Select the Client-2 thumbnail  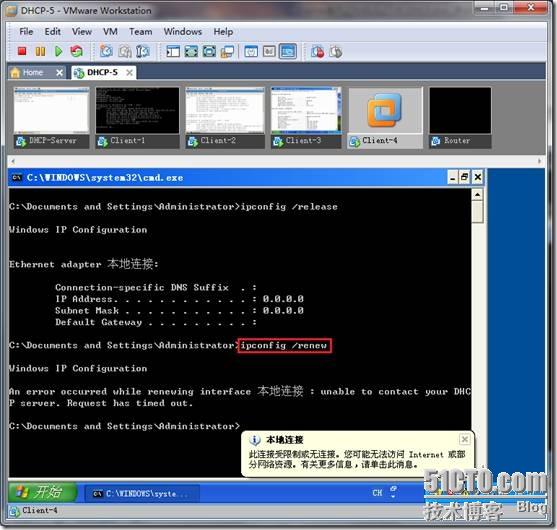(225, 117)
